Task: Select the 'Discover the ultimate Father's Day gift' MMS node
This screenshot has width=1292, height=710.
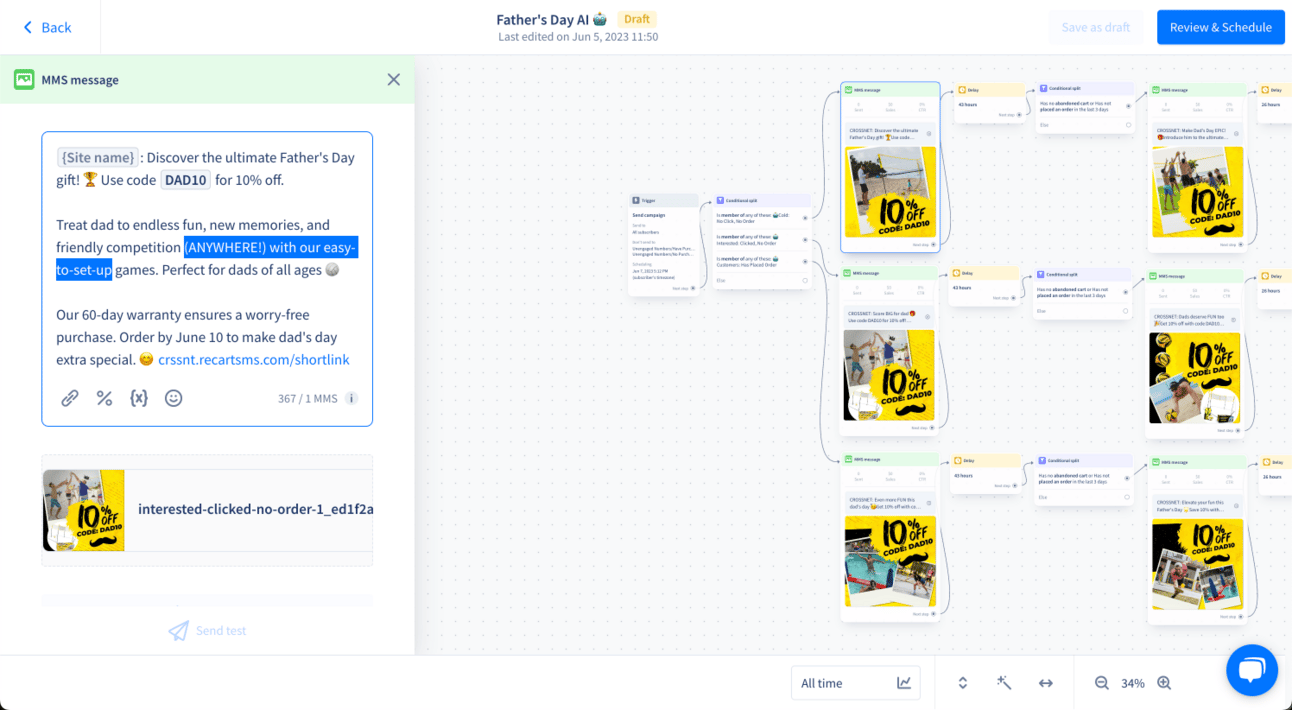Action: tap(890, 167)
